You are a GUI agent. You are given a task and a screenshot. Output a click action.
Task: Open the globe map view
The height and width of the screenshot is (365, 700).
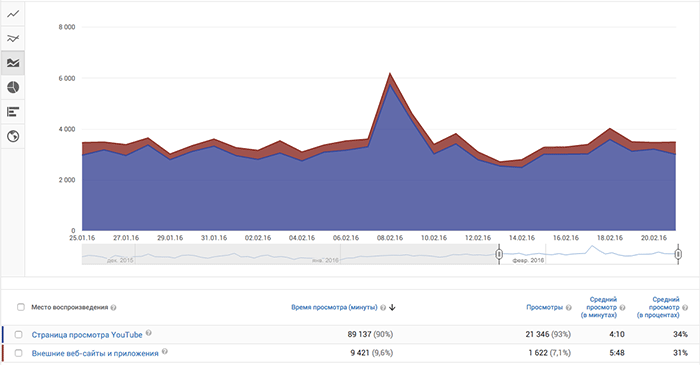(x=13, y=136)
